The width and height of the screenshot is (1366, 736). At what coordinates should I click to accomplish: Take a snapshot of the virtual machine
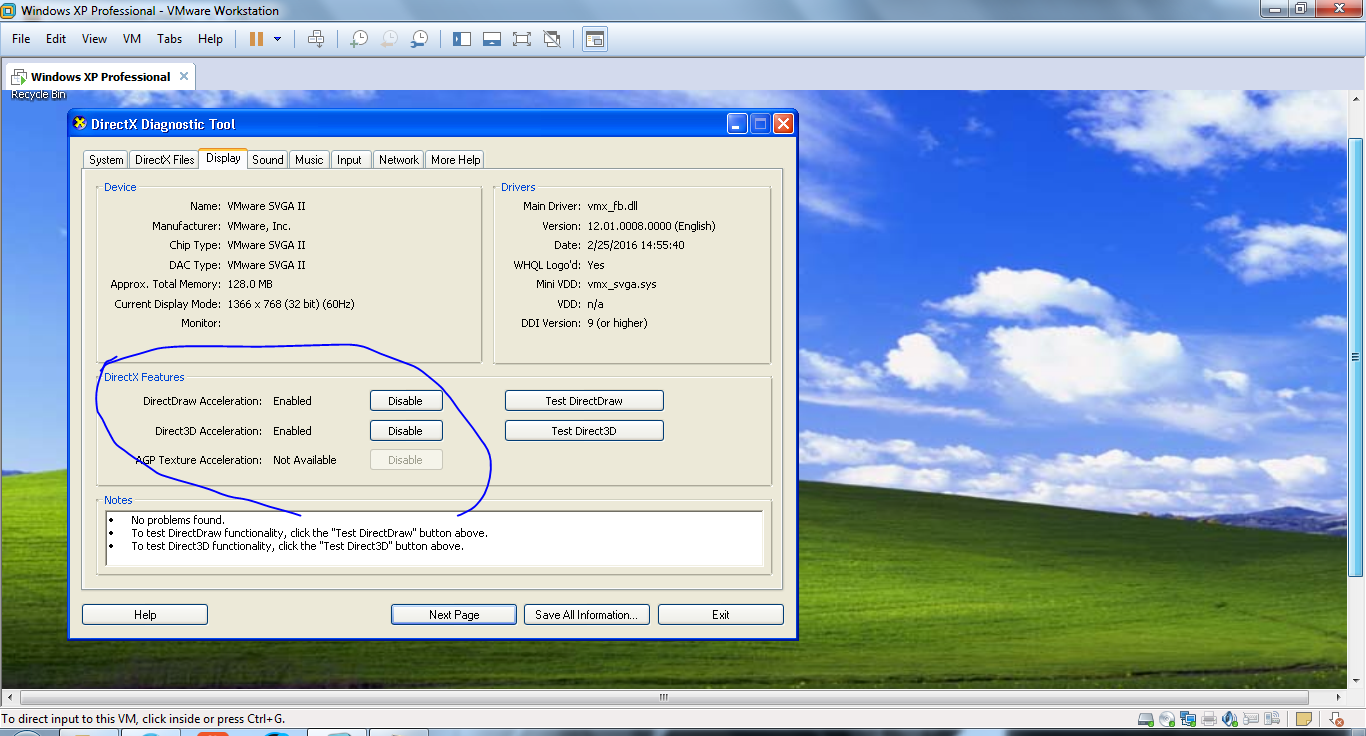point(357,39)
